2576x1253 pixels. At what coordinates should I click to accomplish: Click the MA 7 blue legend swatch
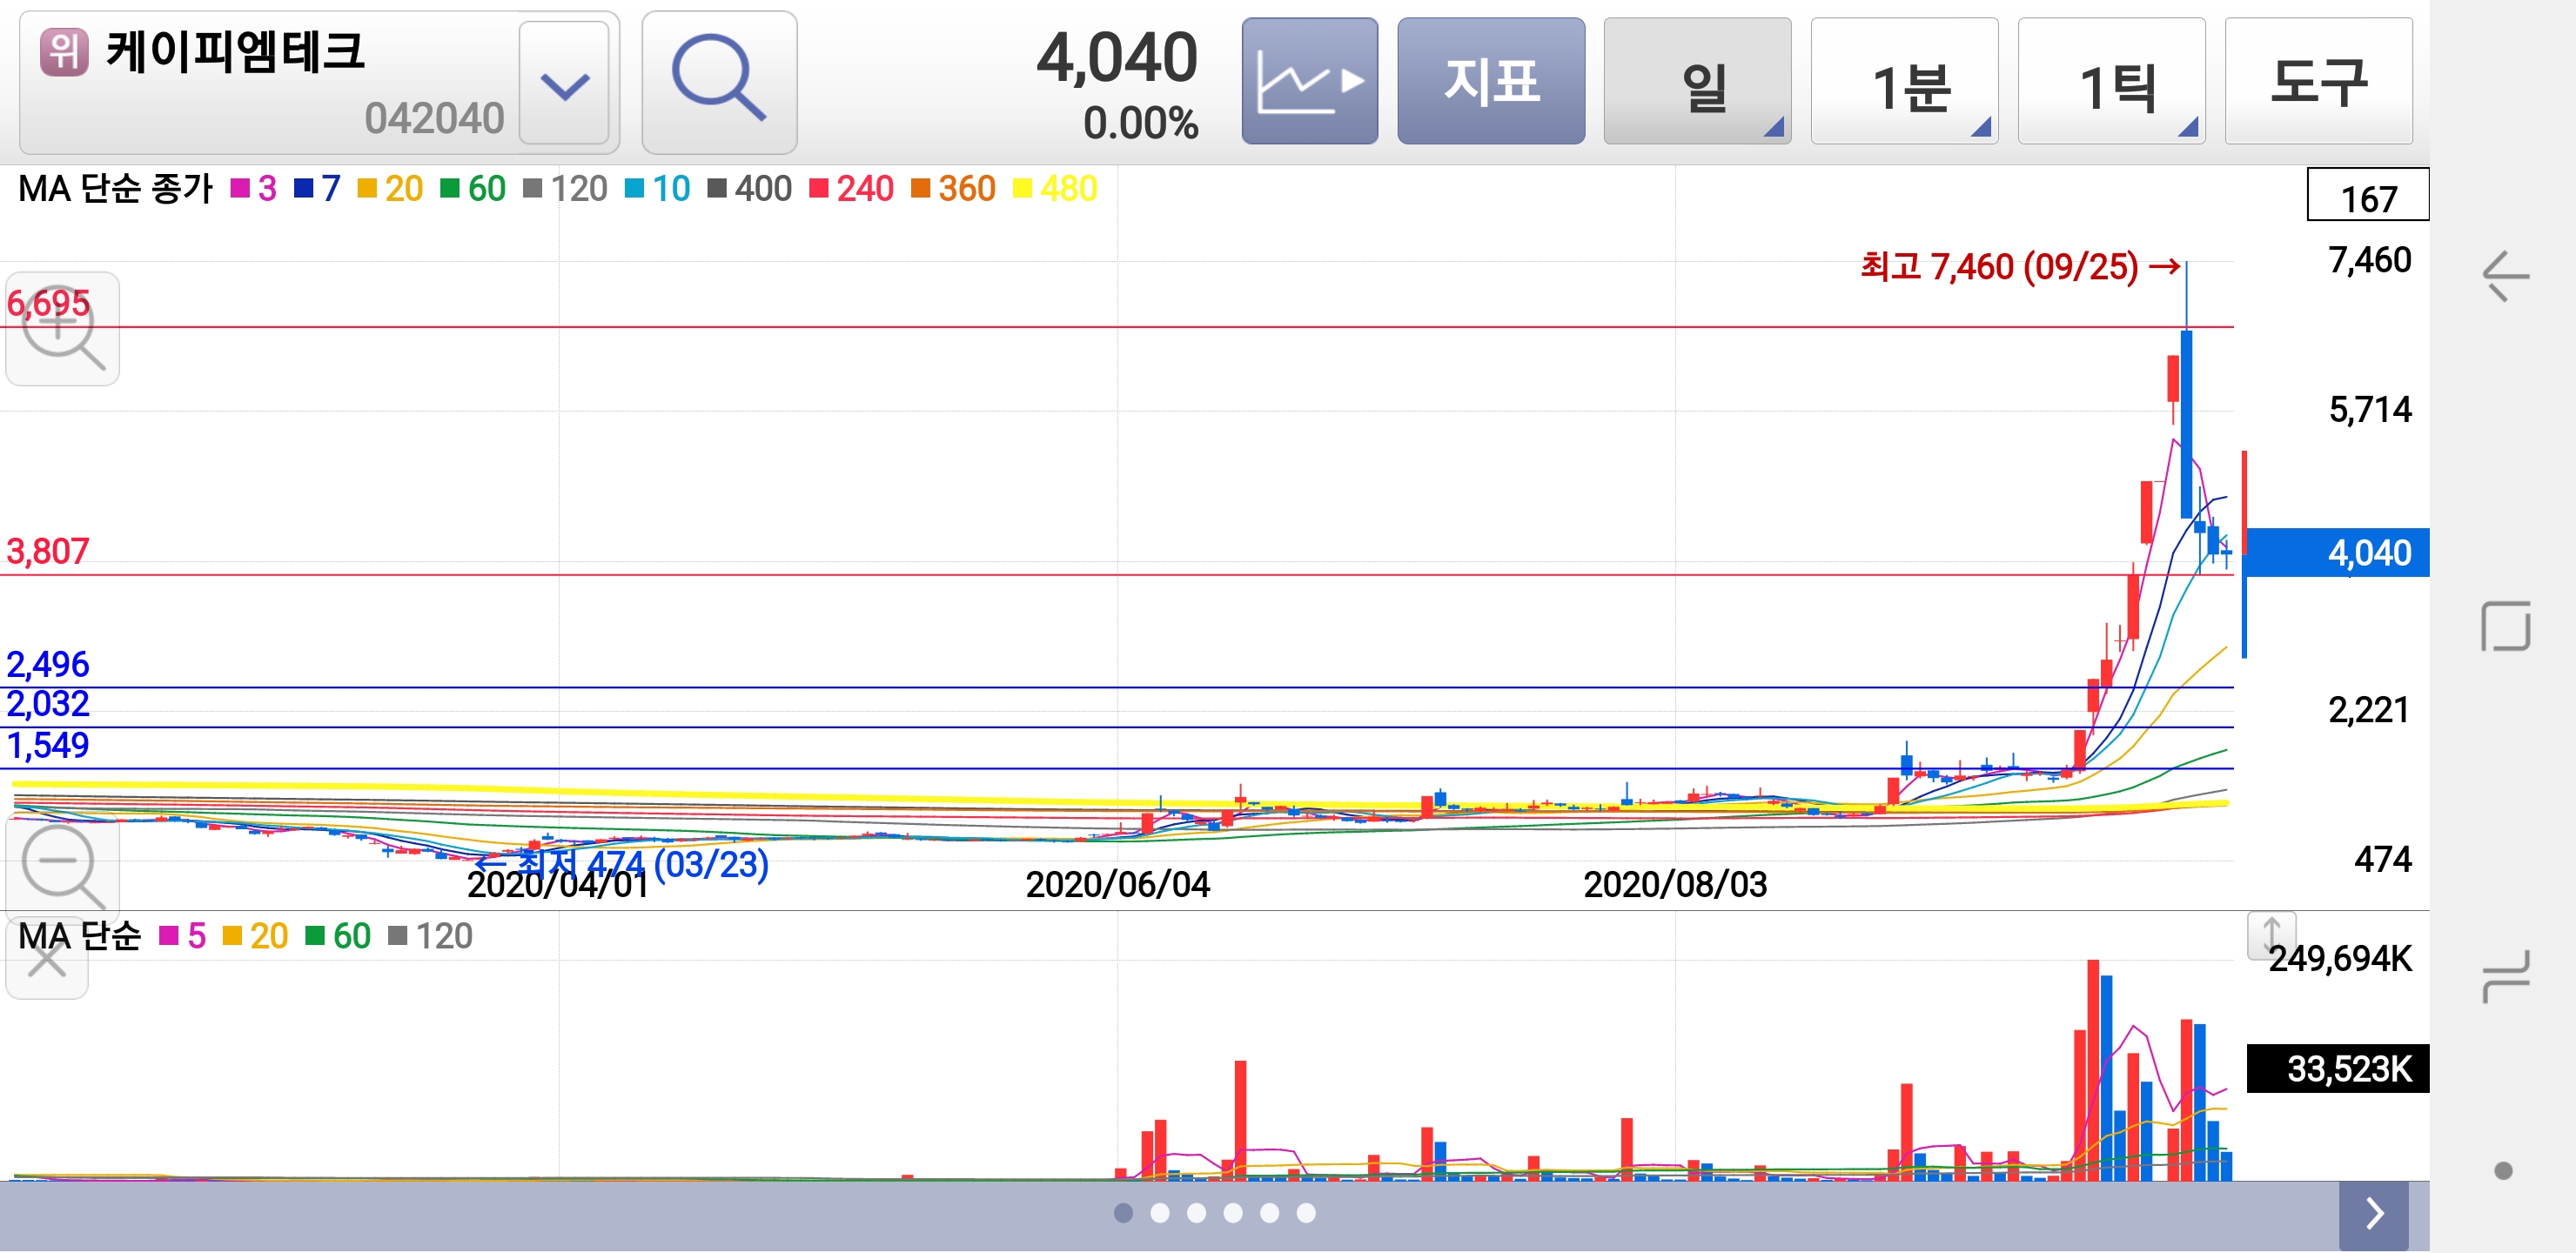pyautogui.click(x=304, y=188)
